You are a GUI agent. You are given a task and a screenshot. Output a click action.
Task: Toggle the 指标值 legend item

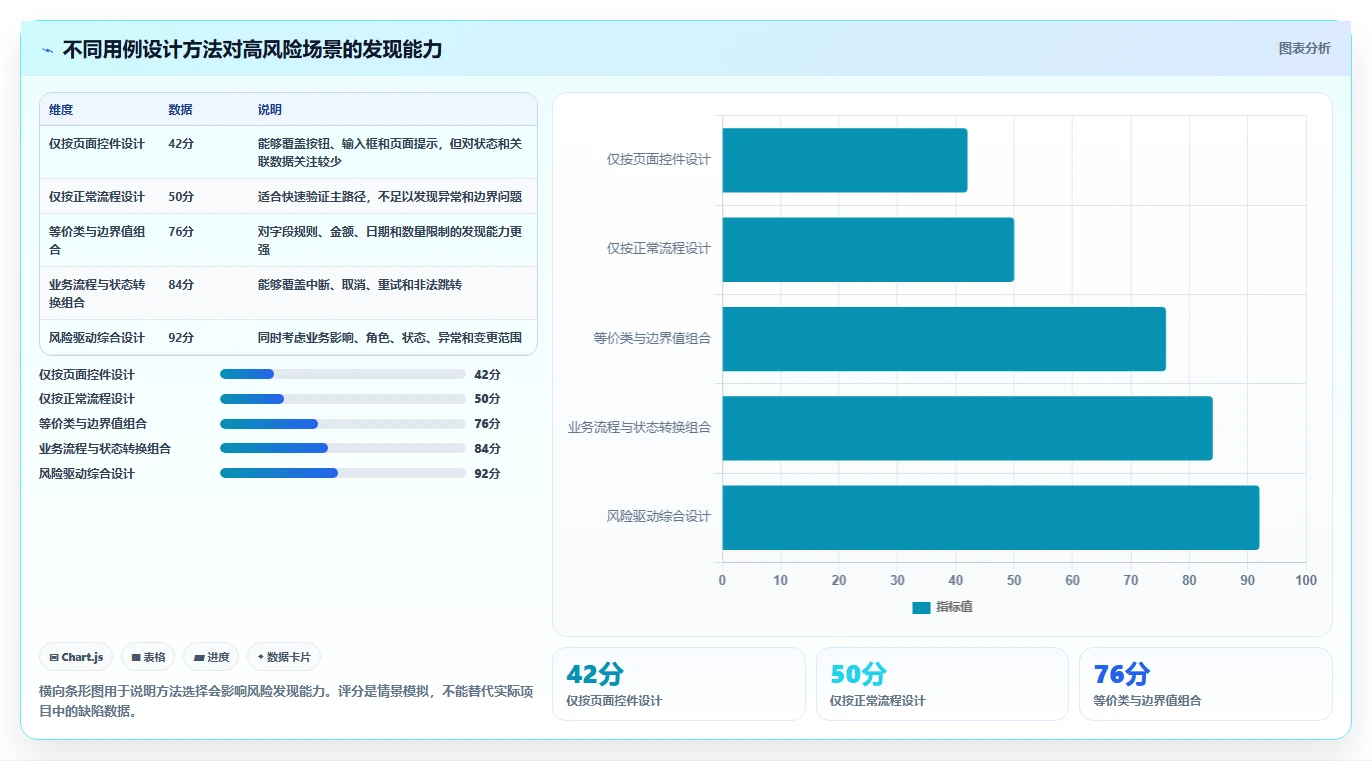click(942, 607)
